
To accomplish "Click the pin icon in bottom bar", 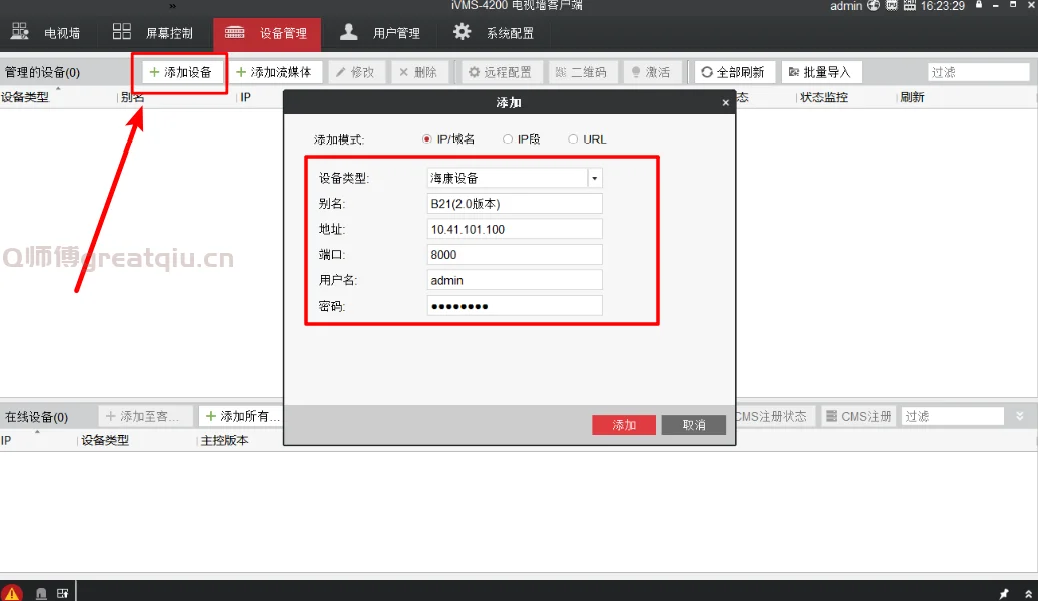I will pos(1004,593).
